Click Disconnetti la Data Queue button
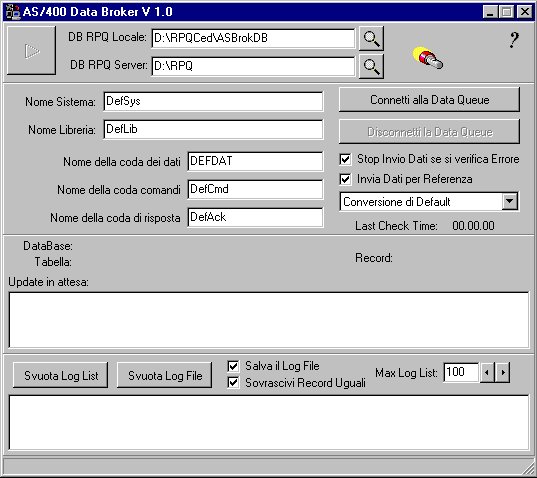 (429, 131)
